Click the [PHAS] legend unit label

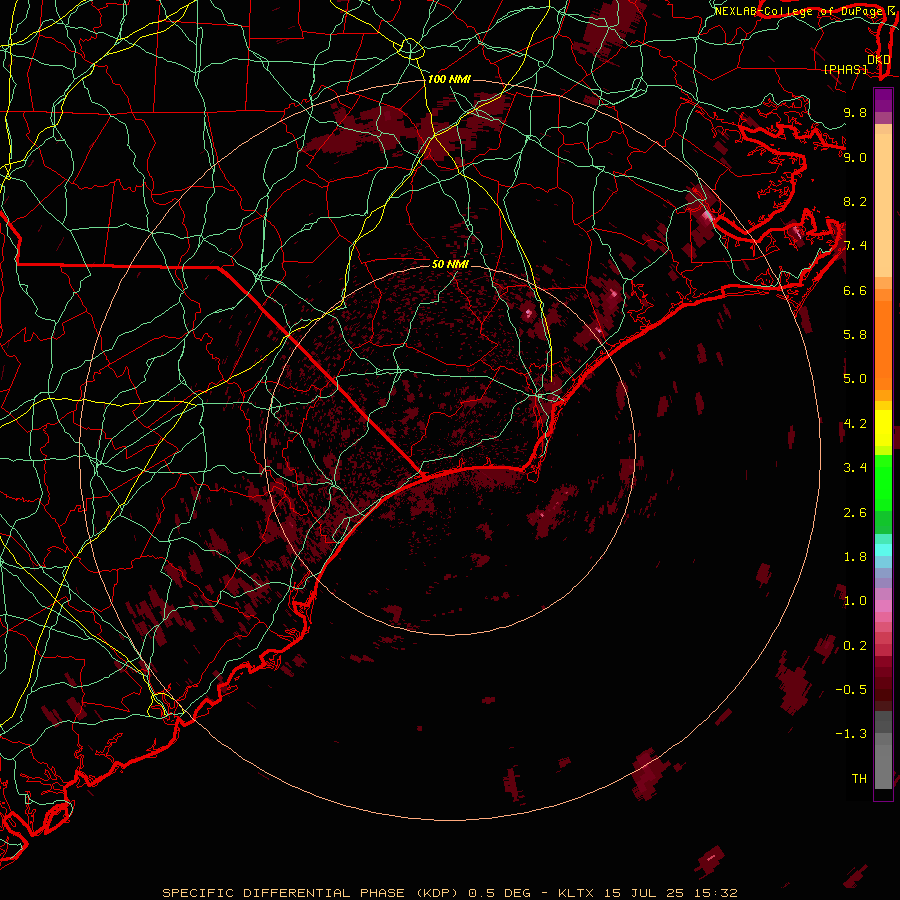[845, 69]
